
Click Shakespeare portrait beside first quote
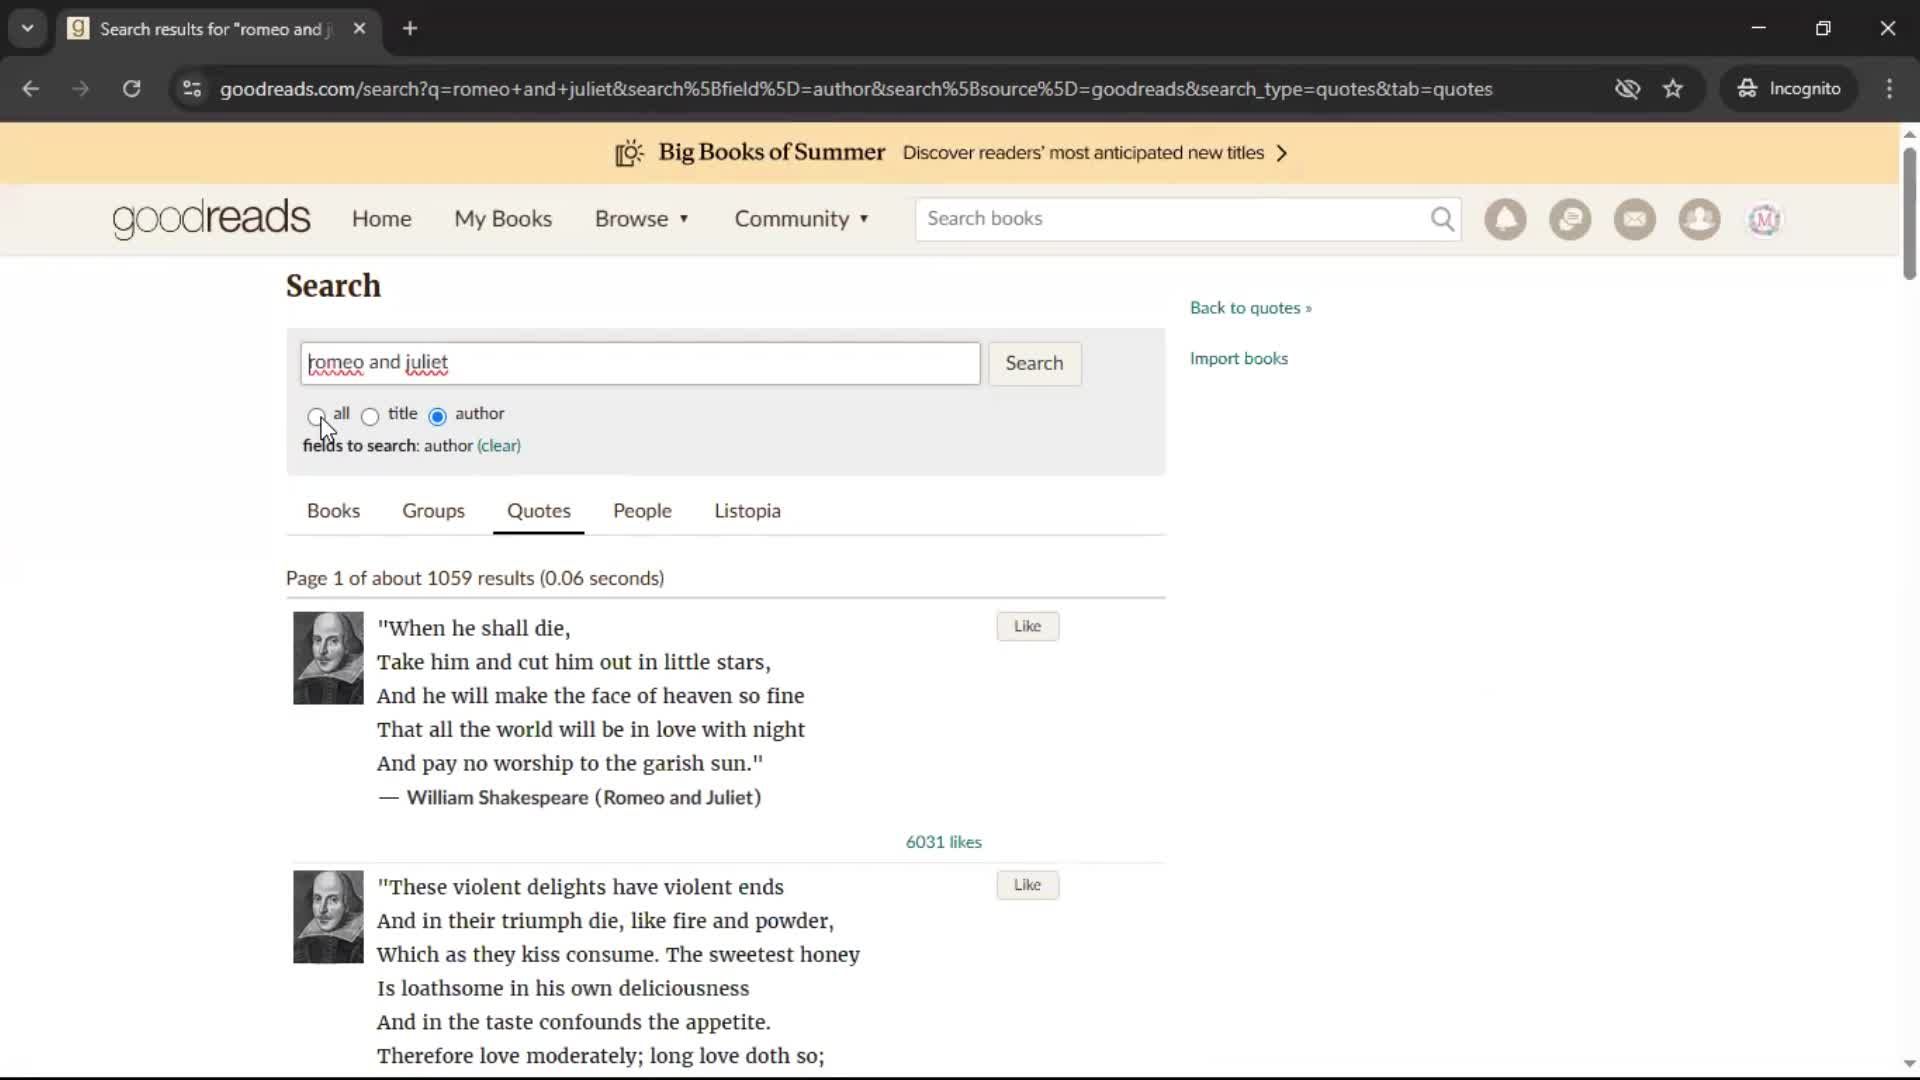[328, 658]
